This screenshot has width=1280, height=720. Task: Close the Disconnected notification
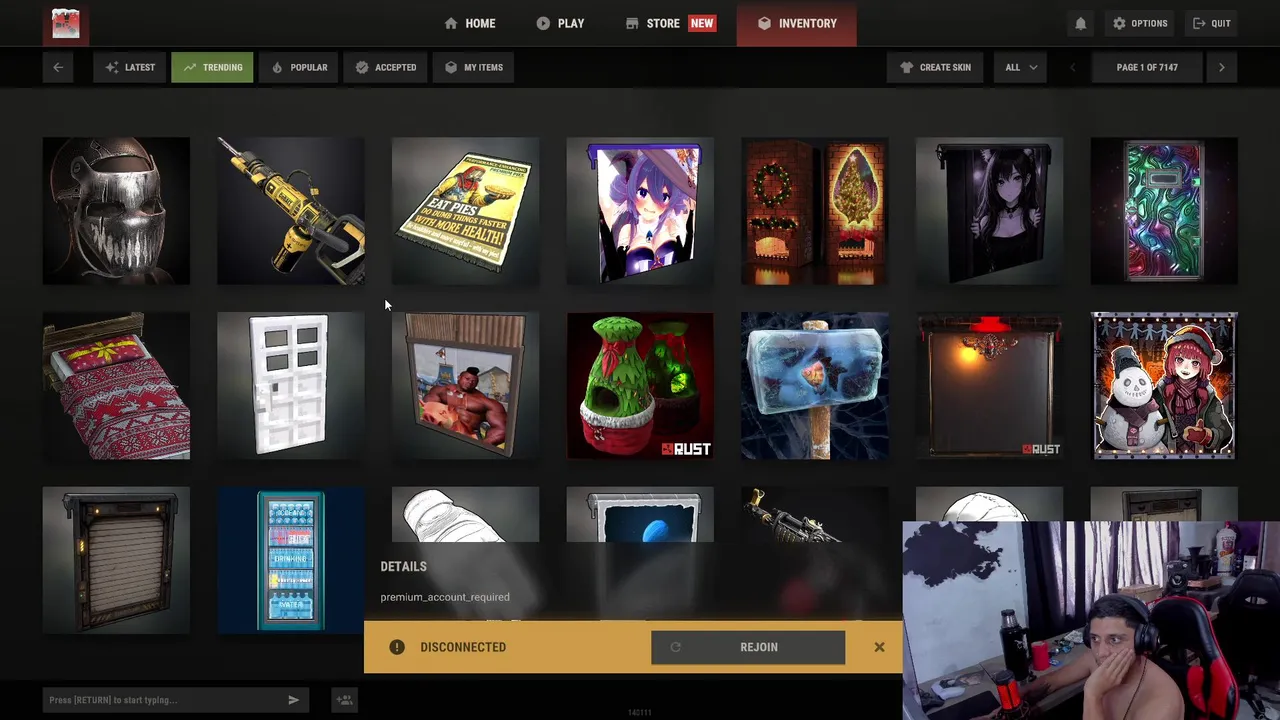[x=879, y=647]
